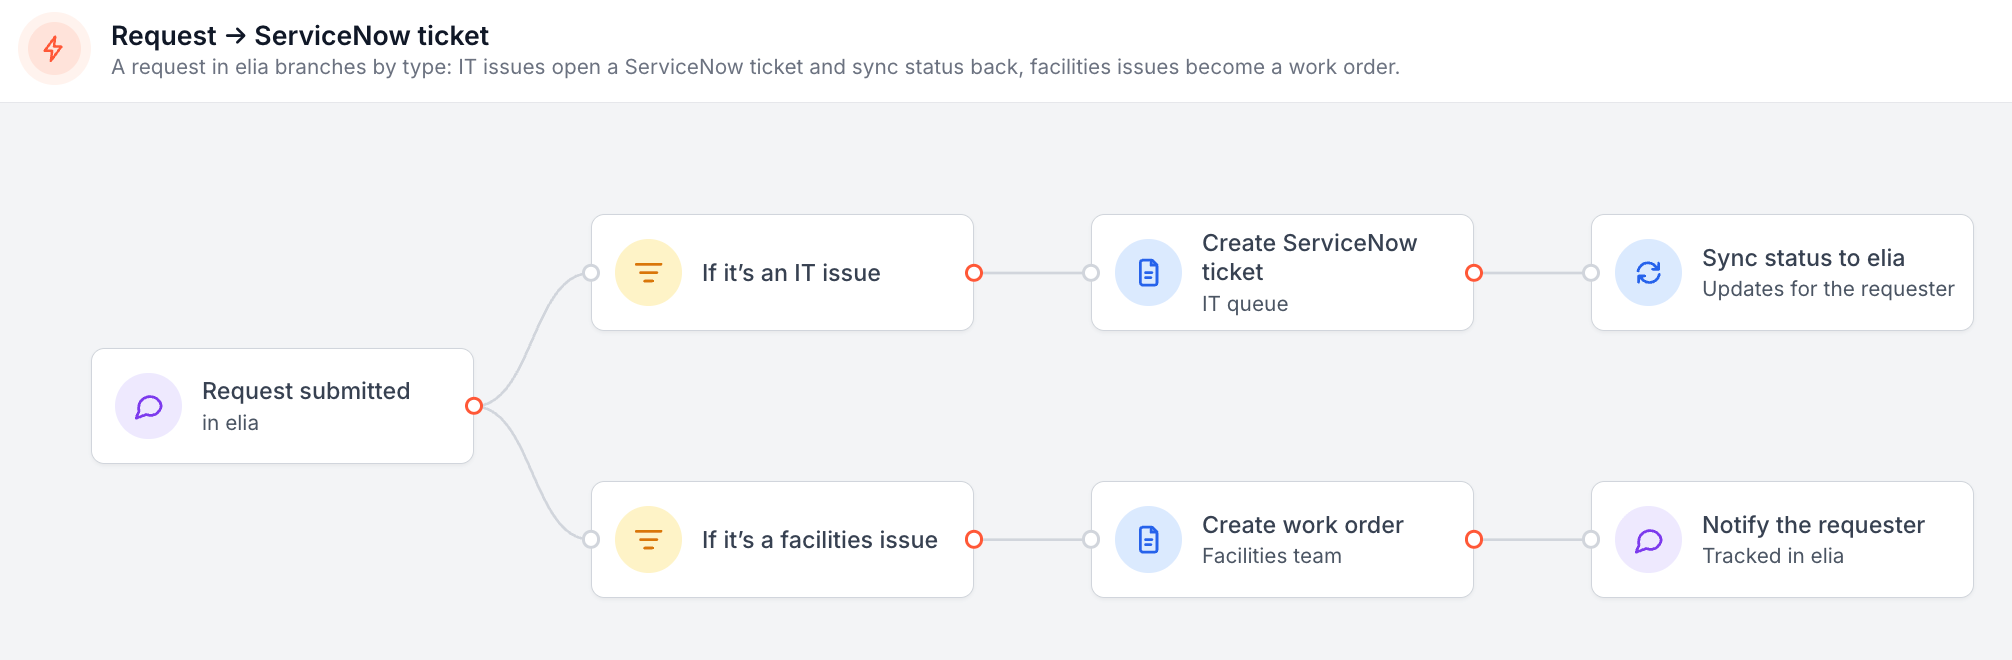The width and height of the screenshot is (2012, 660).
Task: Click the document icon on Create work order
Action: 1149,540
